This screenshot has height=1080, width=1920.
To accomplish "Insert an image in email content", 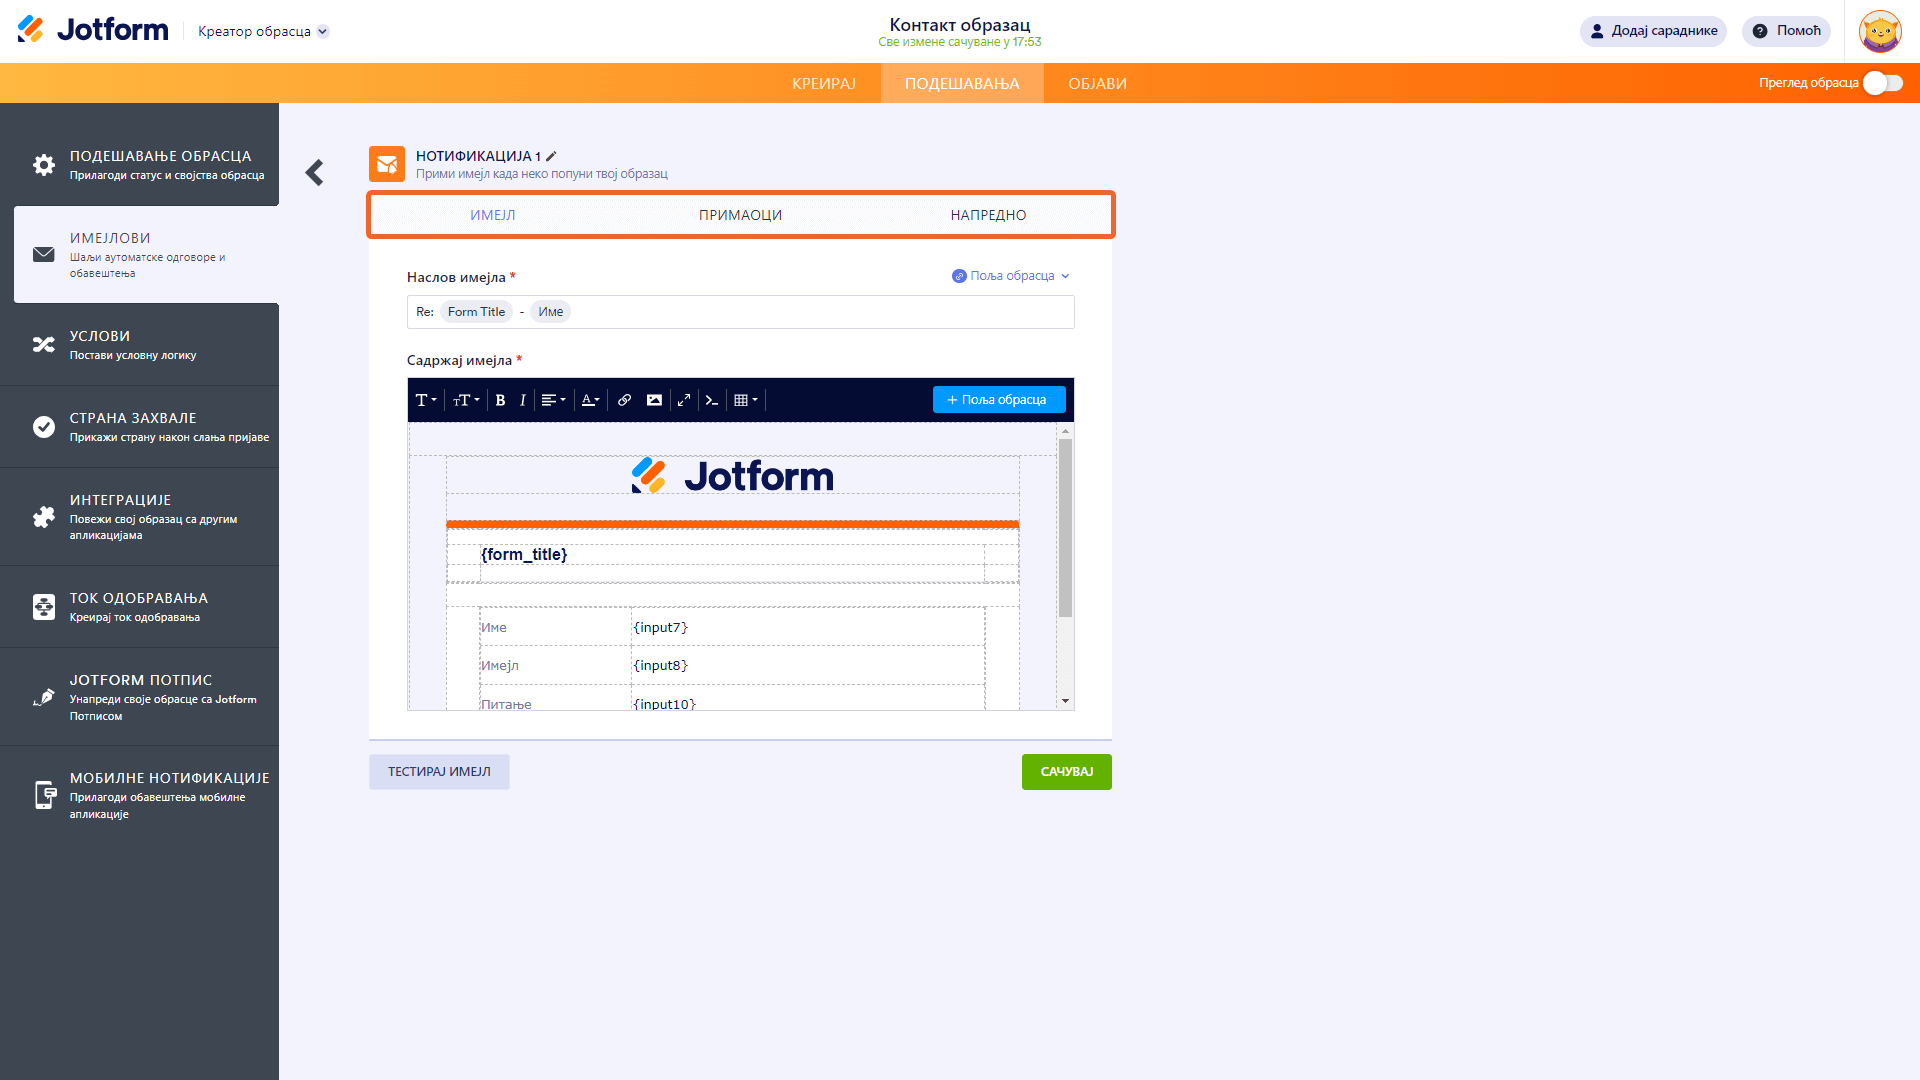I will [654, 400].
